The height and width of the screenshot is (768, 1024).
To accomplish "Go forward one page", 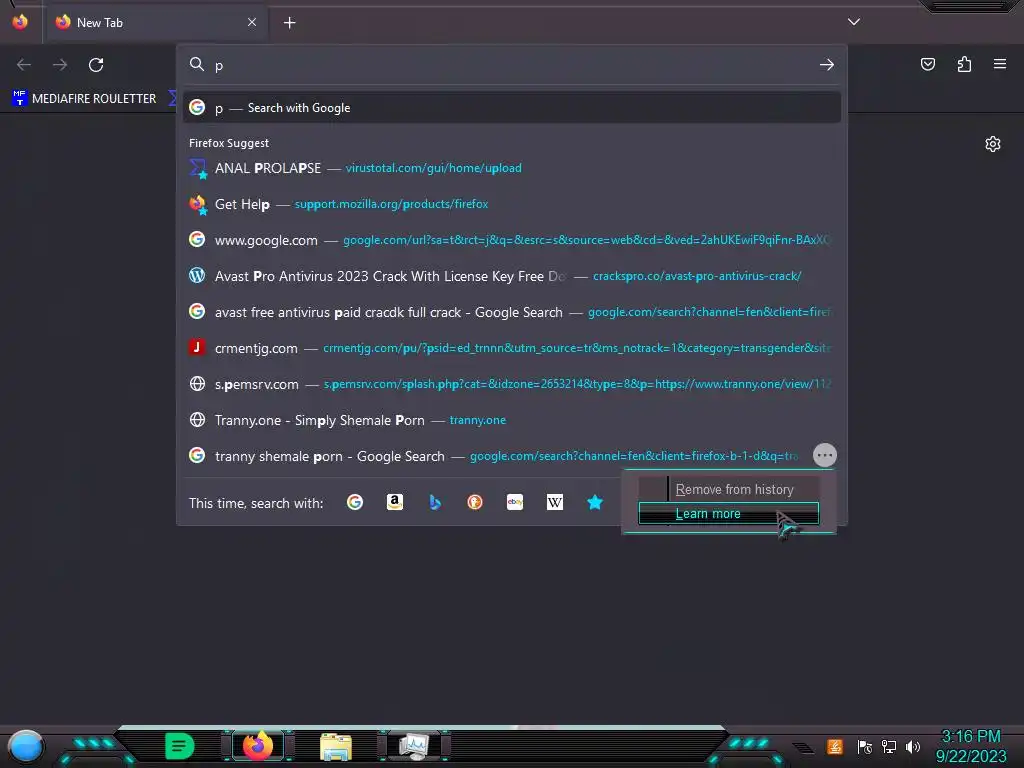I will click(x=60, y=65).
